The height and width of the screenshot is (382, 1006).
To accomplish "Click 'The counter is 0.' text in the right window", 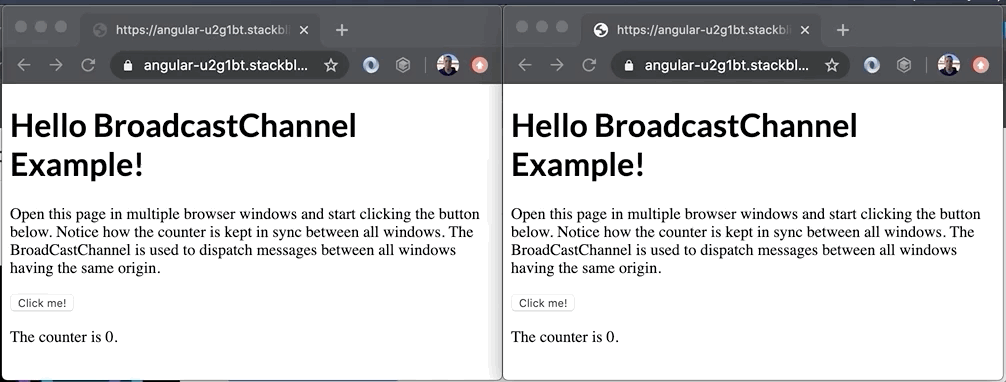I will pos(565,337).
